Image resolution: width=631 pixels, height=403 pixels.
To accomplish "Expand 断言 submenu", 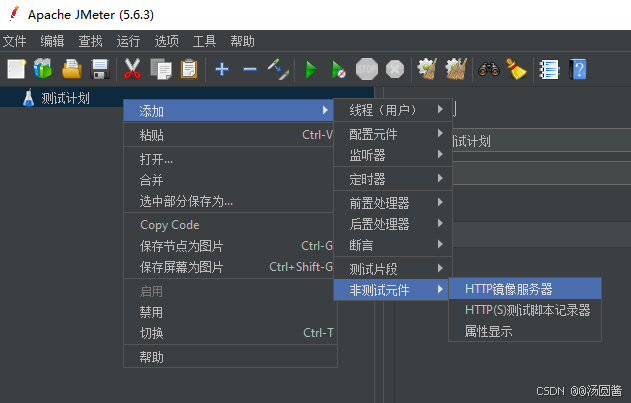I will pos(393,245).
